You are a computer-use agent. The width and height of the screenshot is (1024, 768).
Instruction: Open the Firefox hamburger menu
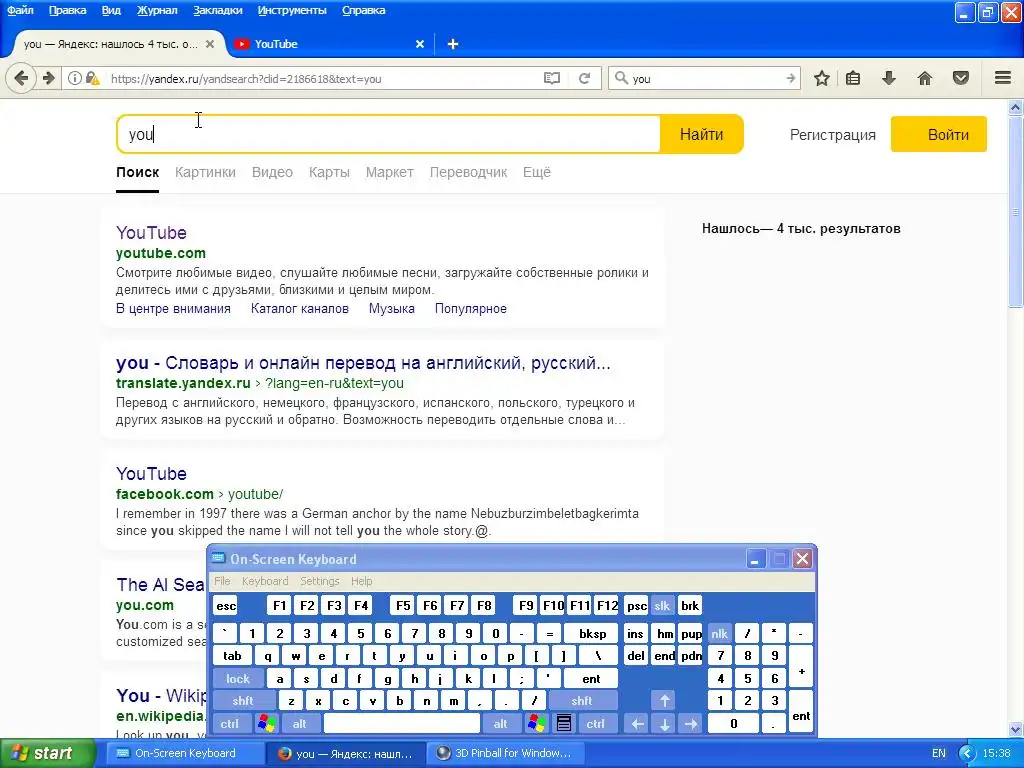[x=1003, y=78]
